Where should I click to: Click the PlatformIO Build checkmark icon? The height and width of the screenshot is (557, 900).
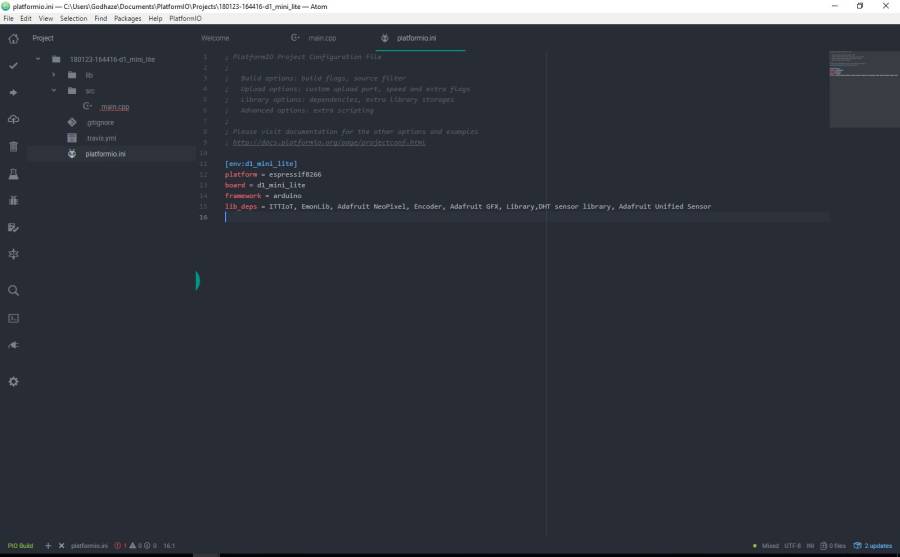tap(13, 65)
